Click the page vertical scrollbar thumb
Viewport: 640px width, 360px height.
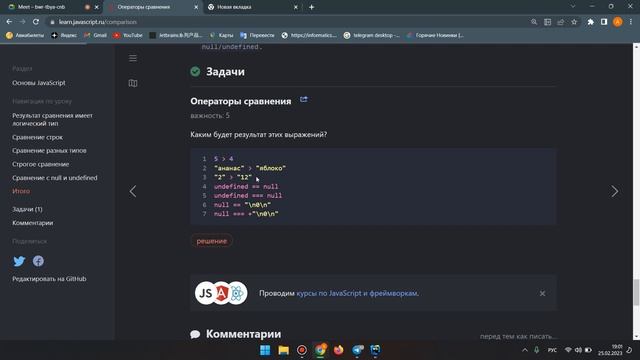[x=636, y=292]
